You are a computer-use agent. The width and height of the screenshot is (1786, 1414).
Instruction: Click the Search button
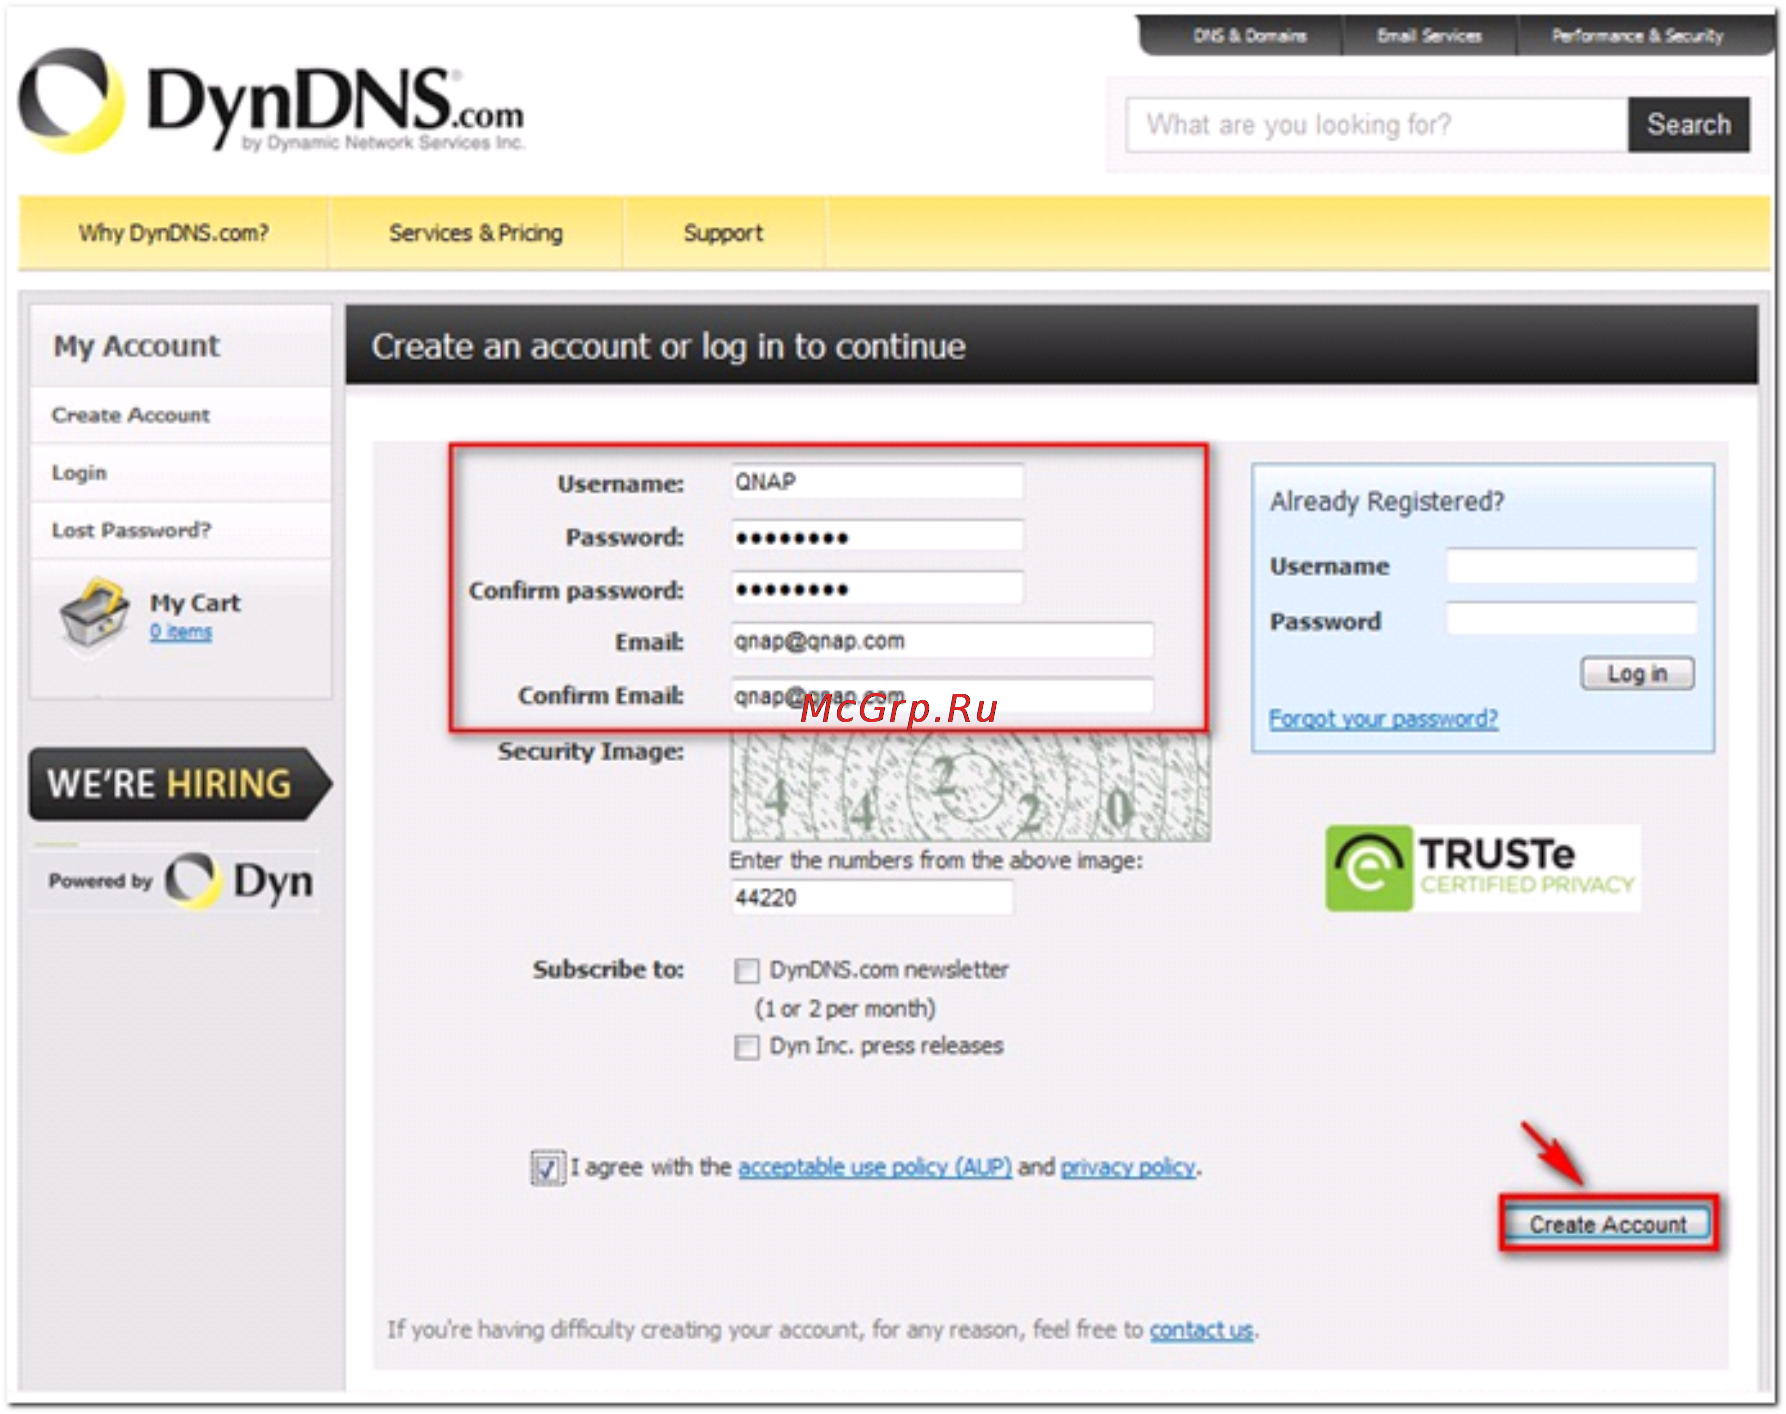coord(1688,125)
